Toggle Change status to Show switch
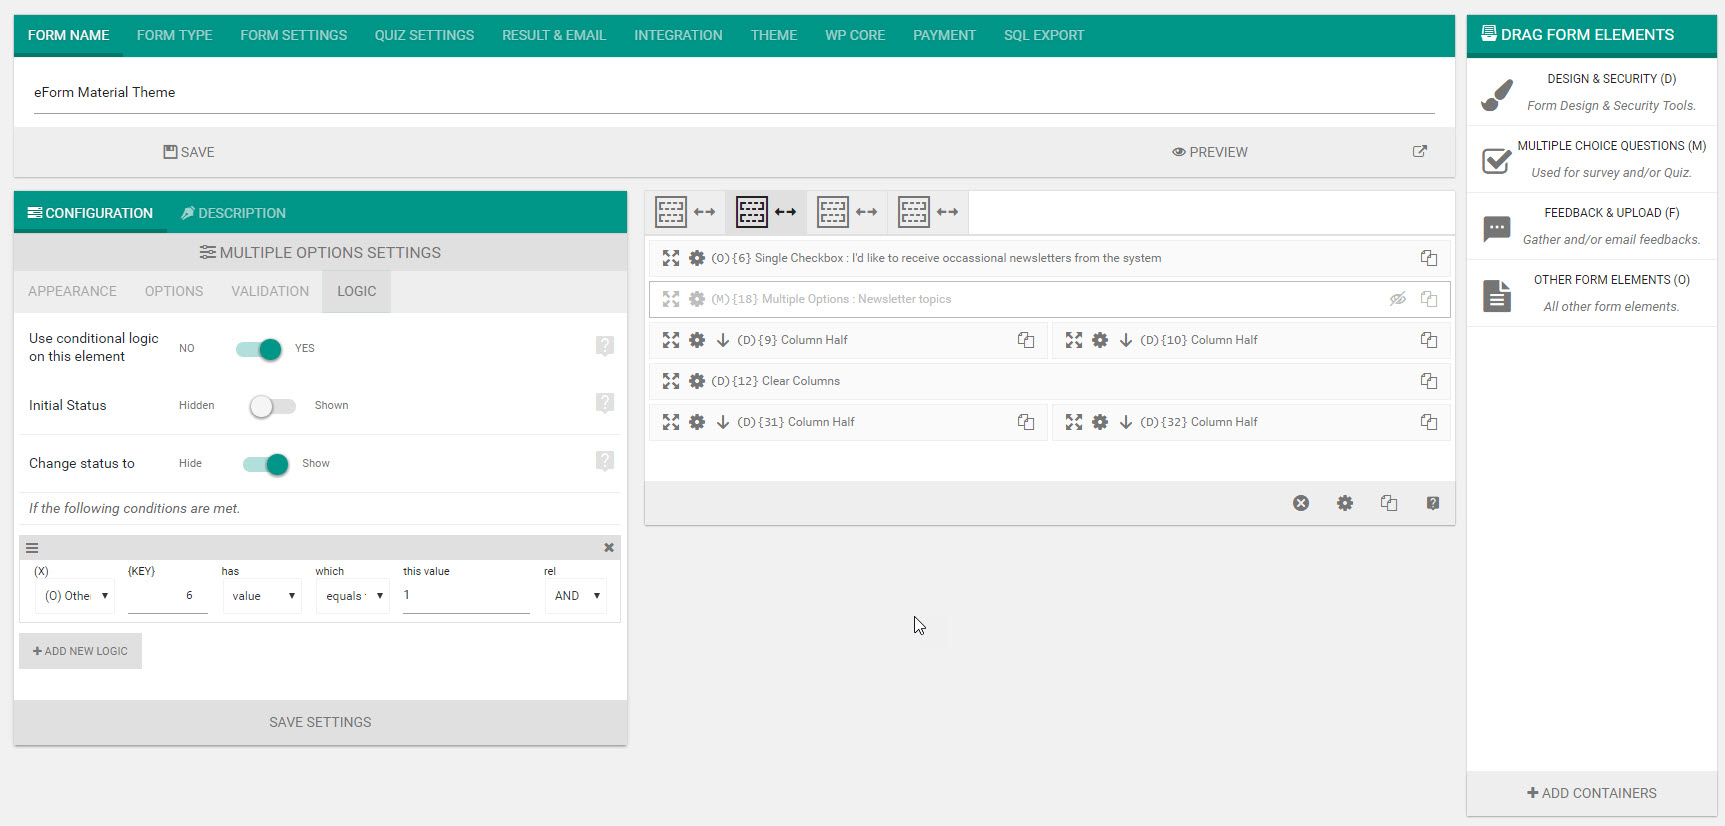 pyautogui.click(x=266, y=464)
